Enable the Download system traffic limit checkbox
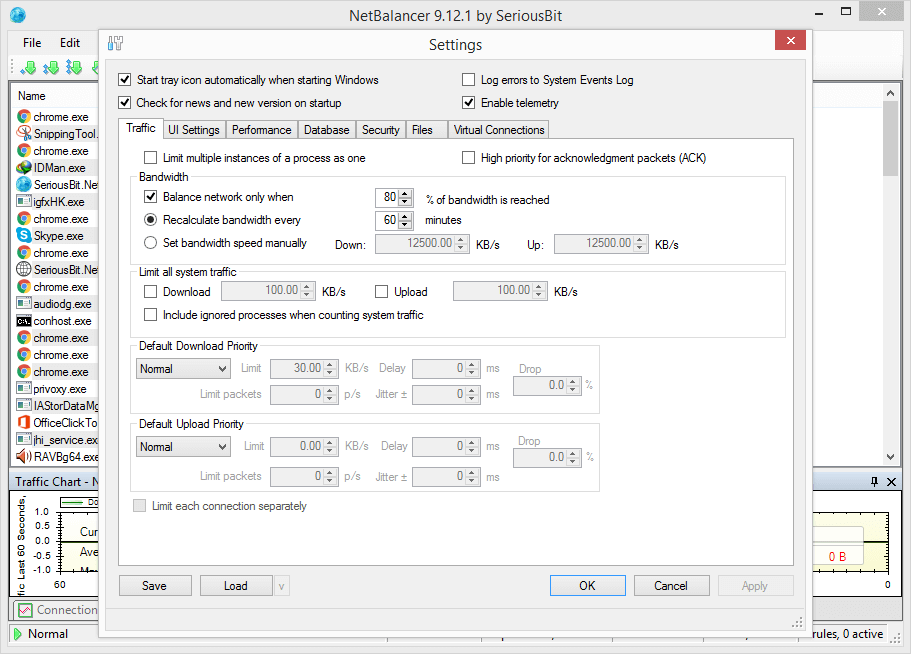 [x=150, y=292]
